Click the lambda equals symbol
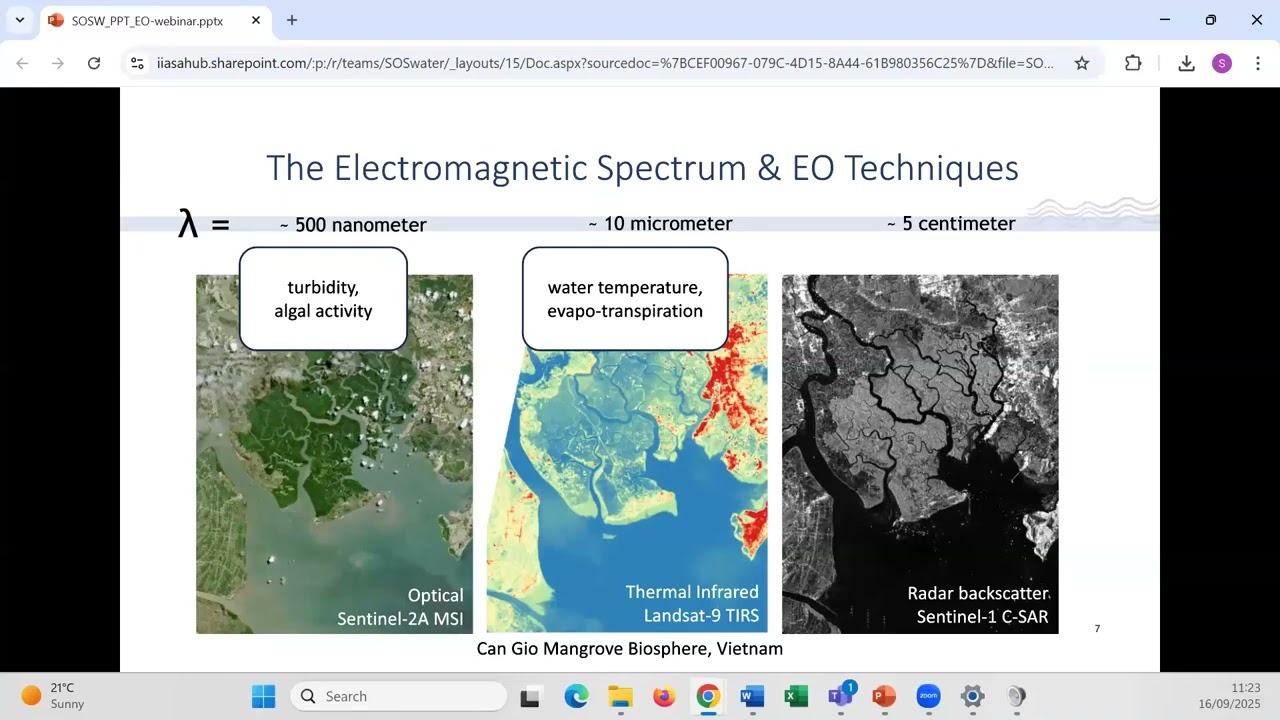 (x=204, y=224)
